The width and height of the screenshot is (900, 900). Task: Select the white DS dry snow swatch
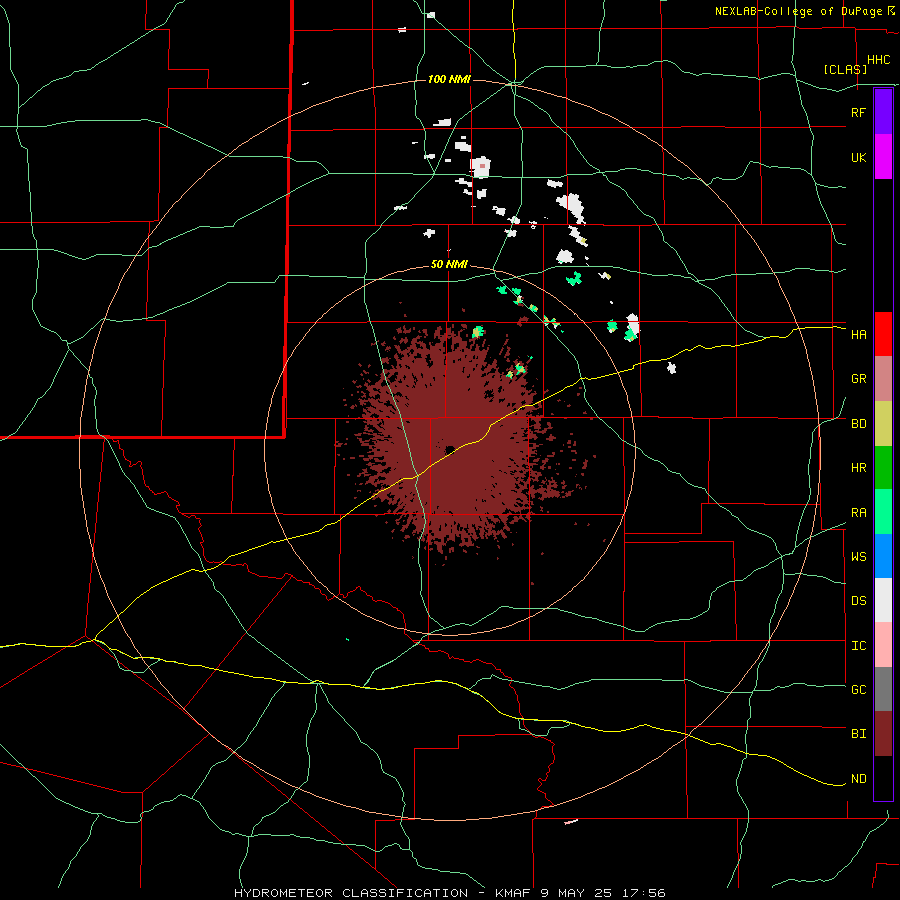point(883,600)
